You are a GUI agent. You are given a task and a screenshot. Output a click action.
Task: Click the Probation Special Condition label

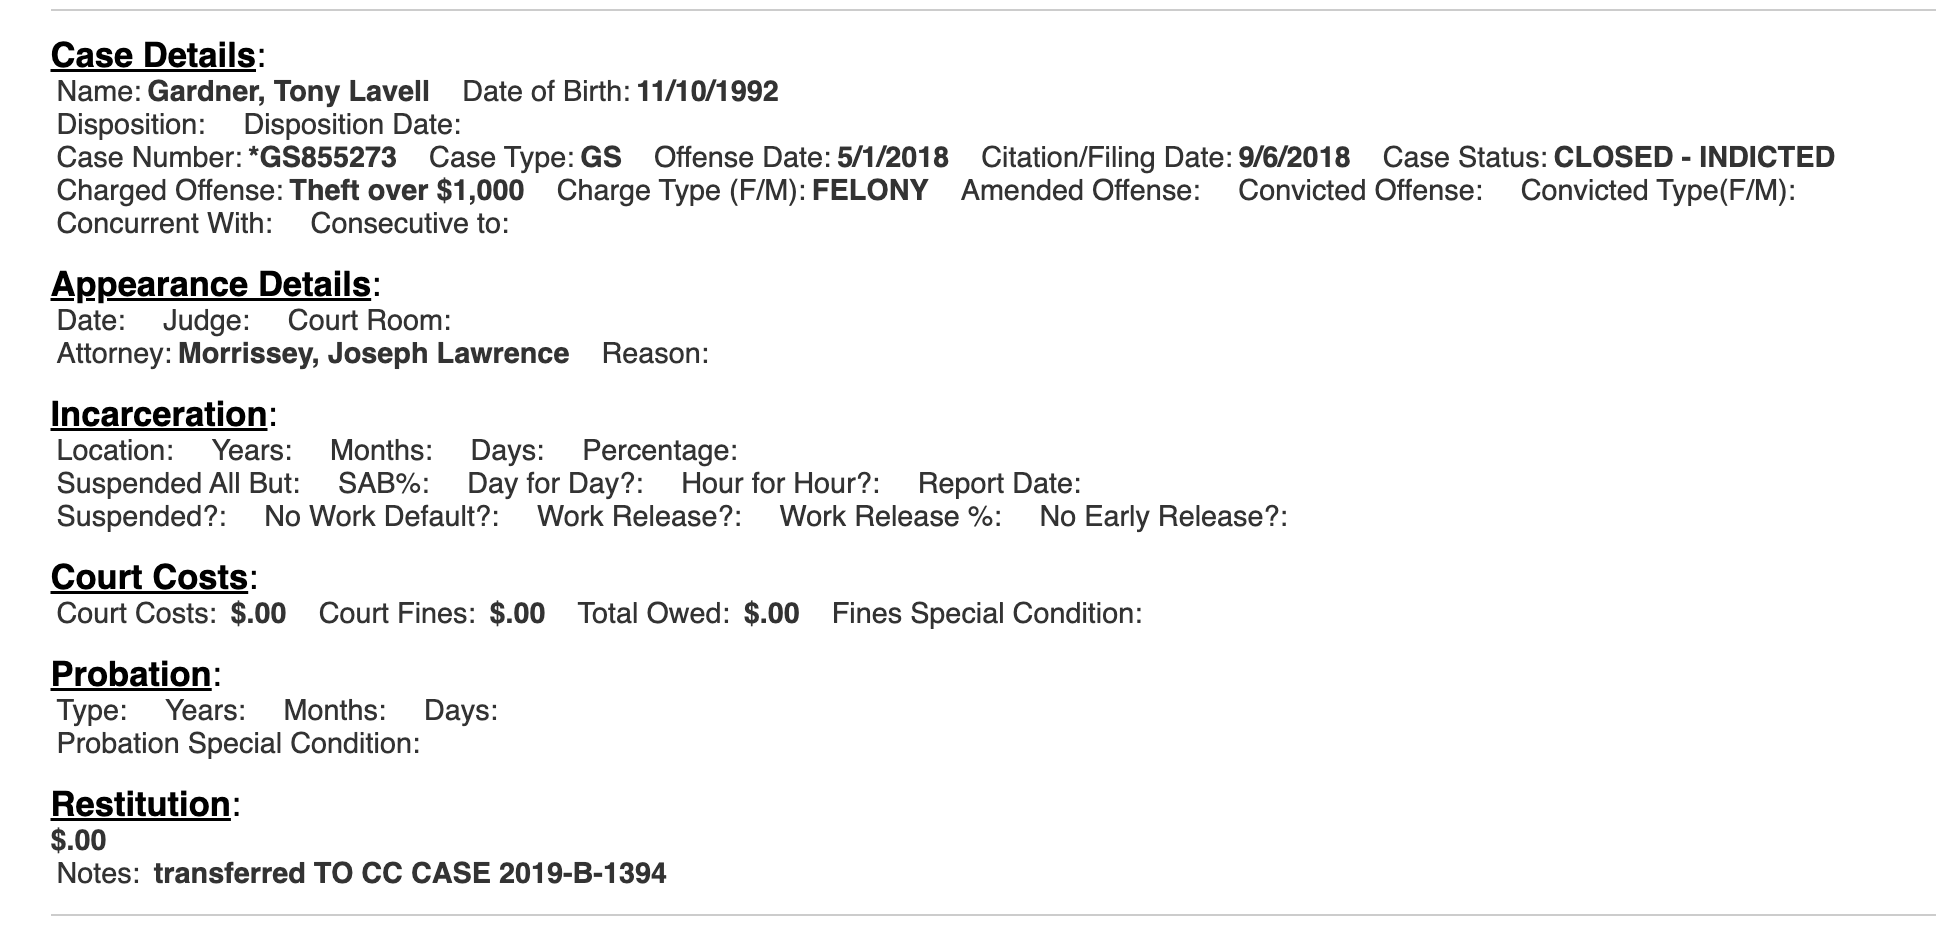[238, 744]
